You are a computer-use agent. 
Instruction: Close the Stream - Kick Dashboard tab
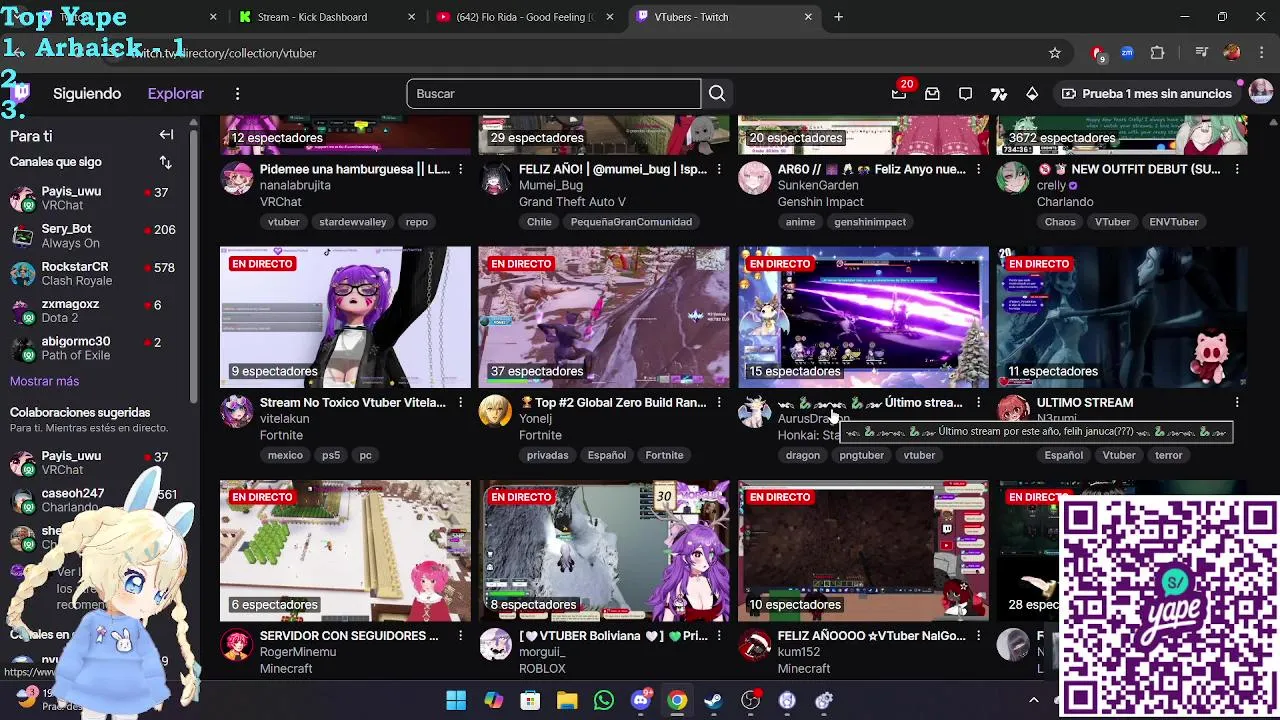(411, 17)
